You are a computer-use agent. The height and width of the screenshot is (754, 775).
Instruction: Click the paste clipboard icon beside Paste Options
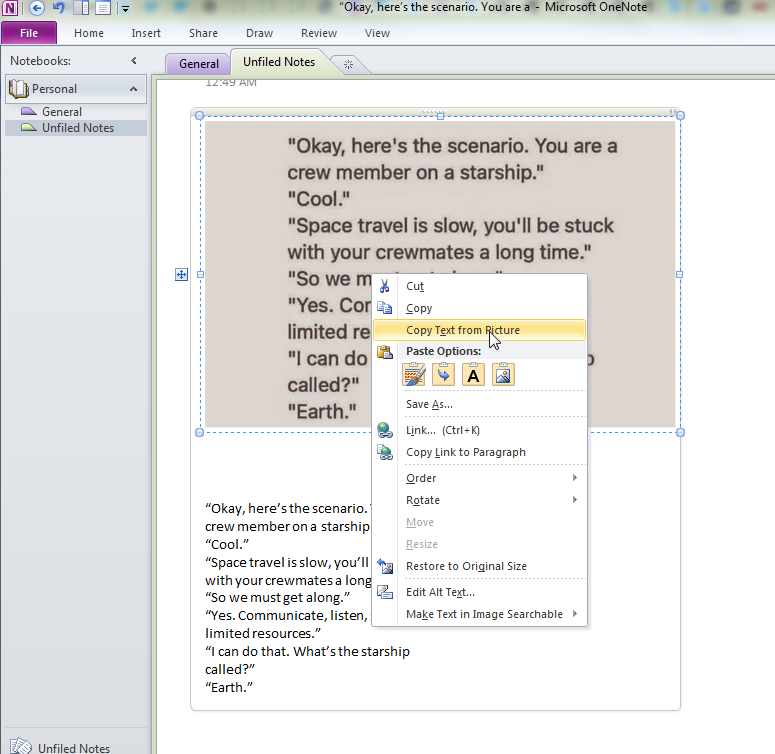pos(385,351)
